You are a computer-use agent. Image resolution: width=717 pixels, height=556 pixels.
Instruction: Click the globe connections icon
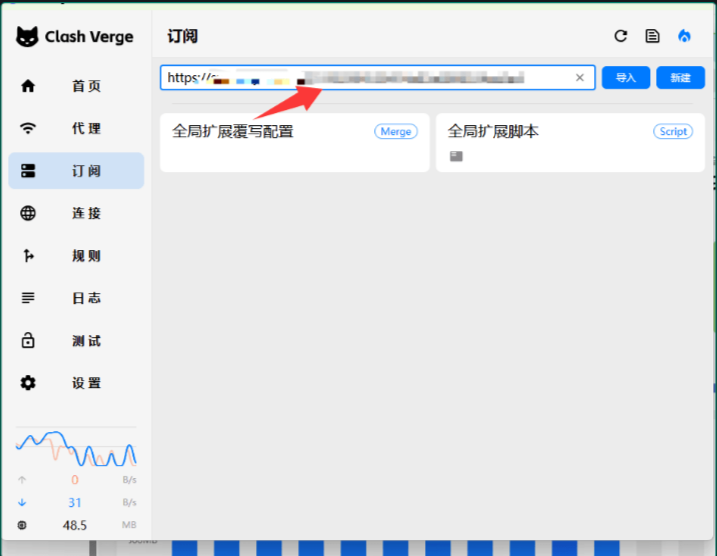pyautogui.click(x=28, y=213)
